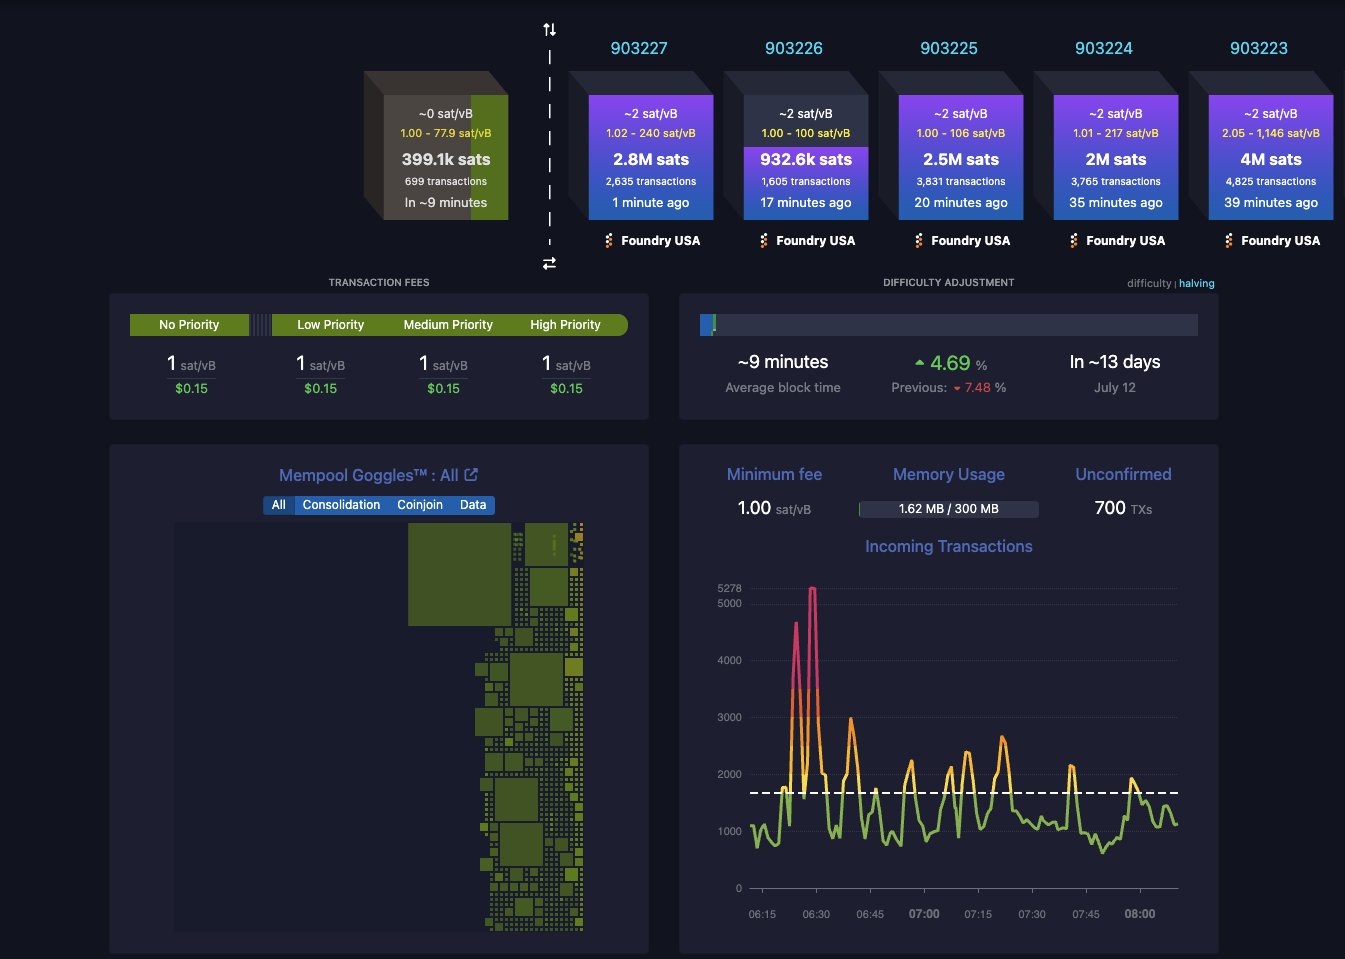
Task: Click the 1.00 sat/vB minimum fee value
Action: tap(774, 508)
